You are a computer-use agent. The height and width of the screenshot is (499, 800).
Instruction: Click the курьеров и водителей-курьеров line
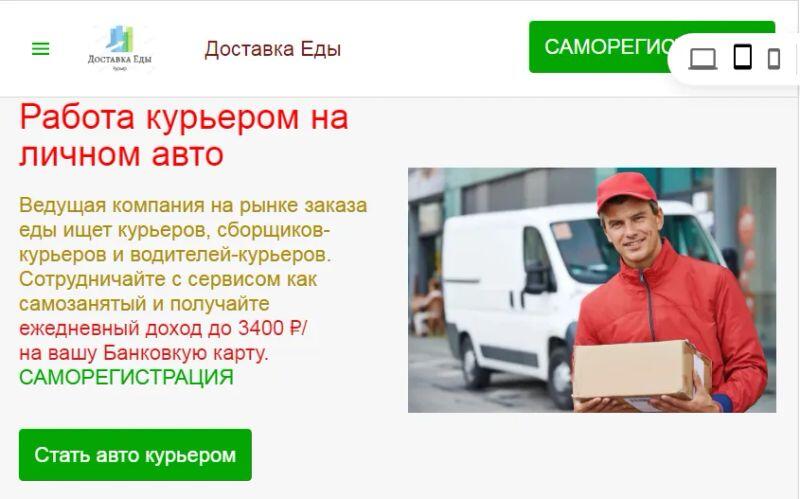[175, 254]
